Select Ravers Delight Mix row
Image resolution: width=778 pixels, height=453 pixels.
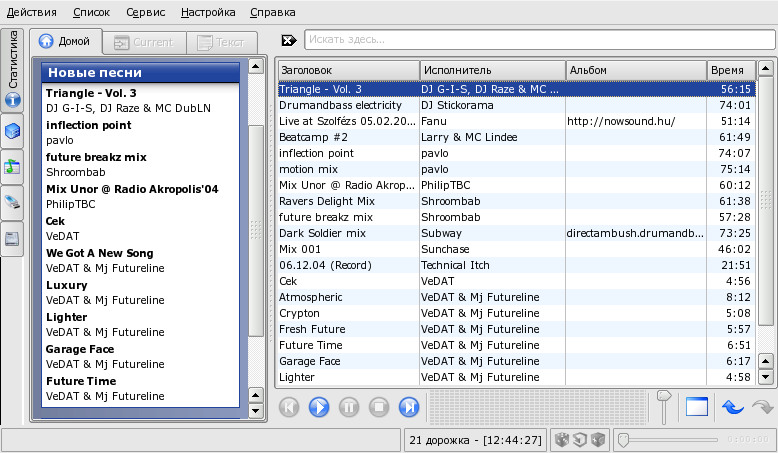tap(517, 201)
